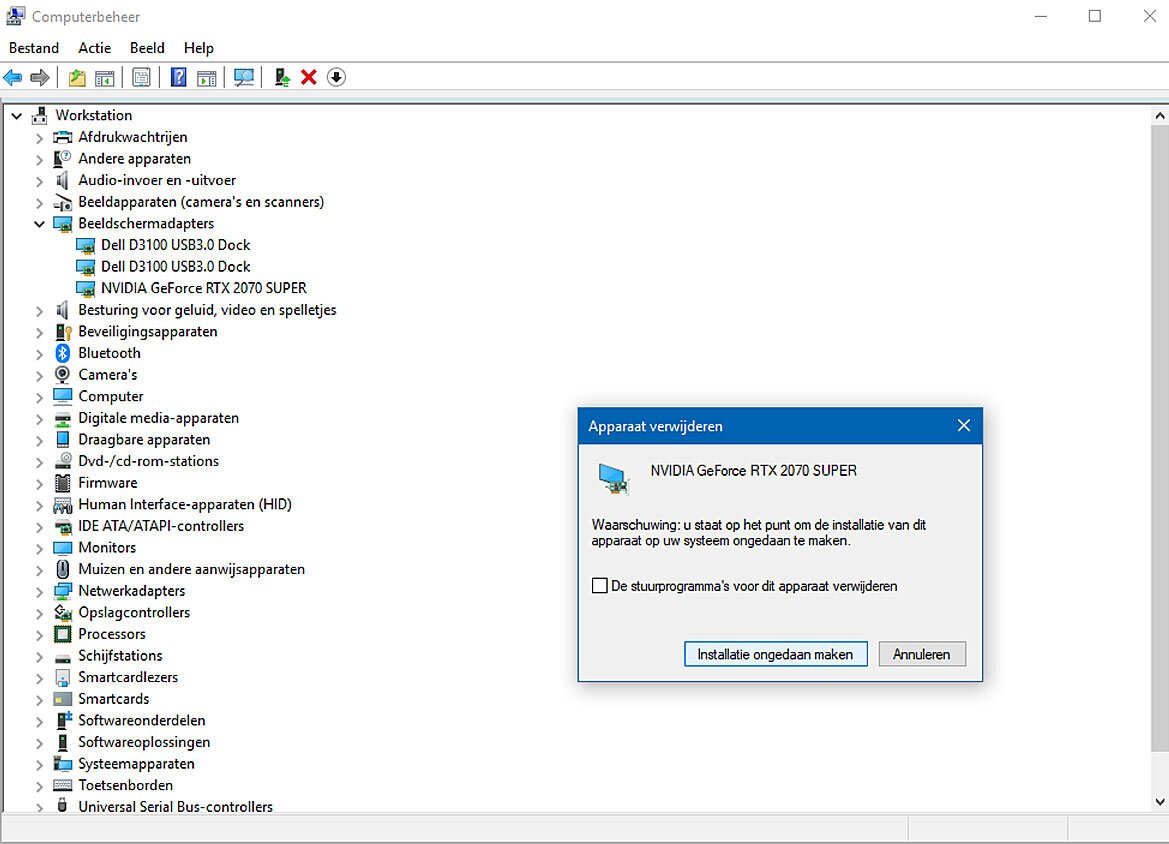
Task: Click the Firmware category icon
Action: [x=63, y=482]
